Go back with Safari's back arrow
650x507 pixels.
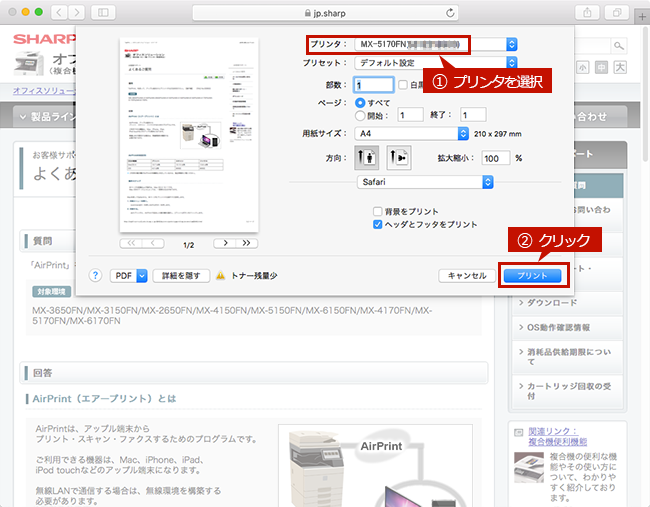[59, 12]
